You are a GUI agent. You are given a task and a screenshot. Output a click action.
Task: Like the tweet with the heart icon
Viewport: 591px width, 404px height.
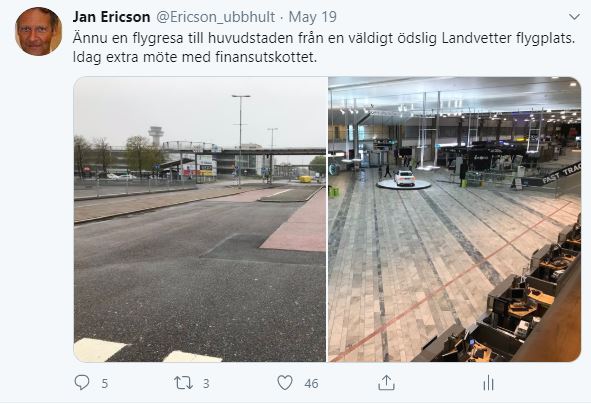point(285,383)
